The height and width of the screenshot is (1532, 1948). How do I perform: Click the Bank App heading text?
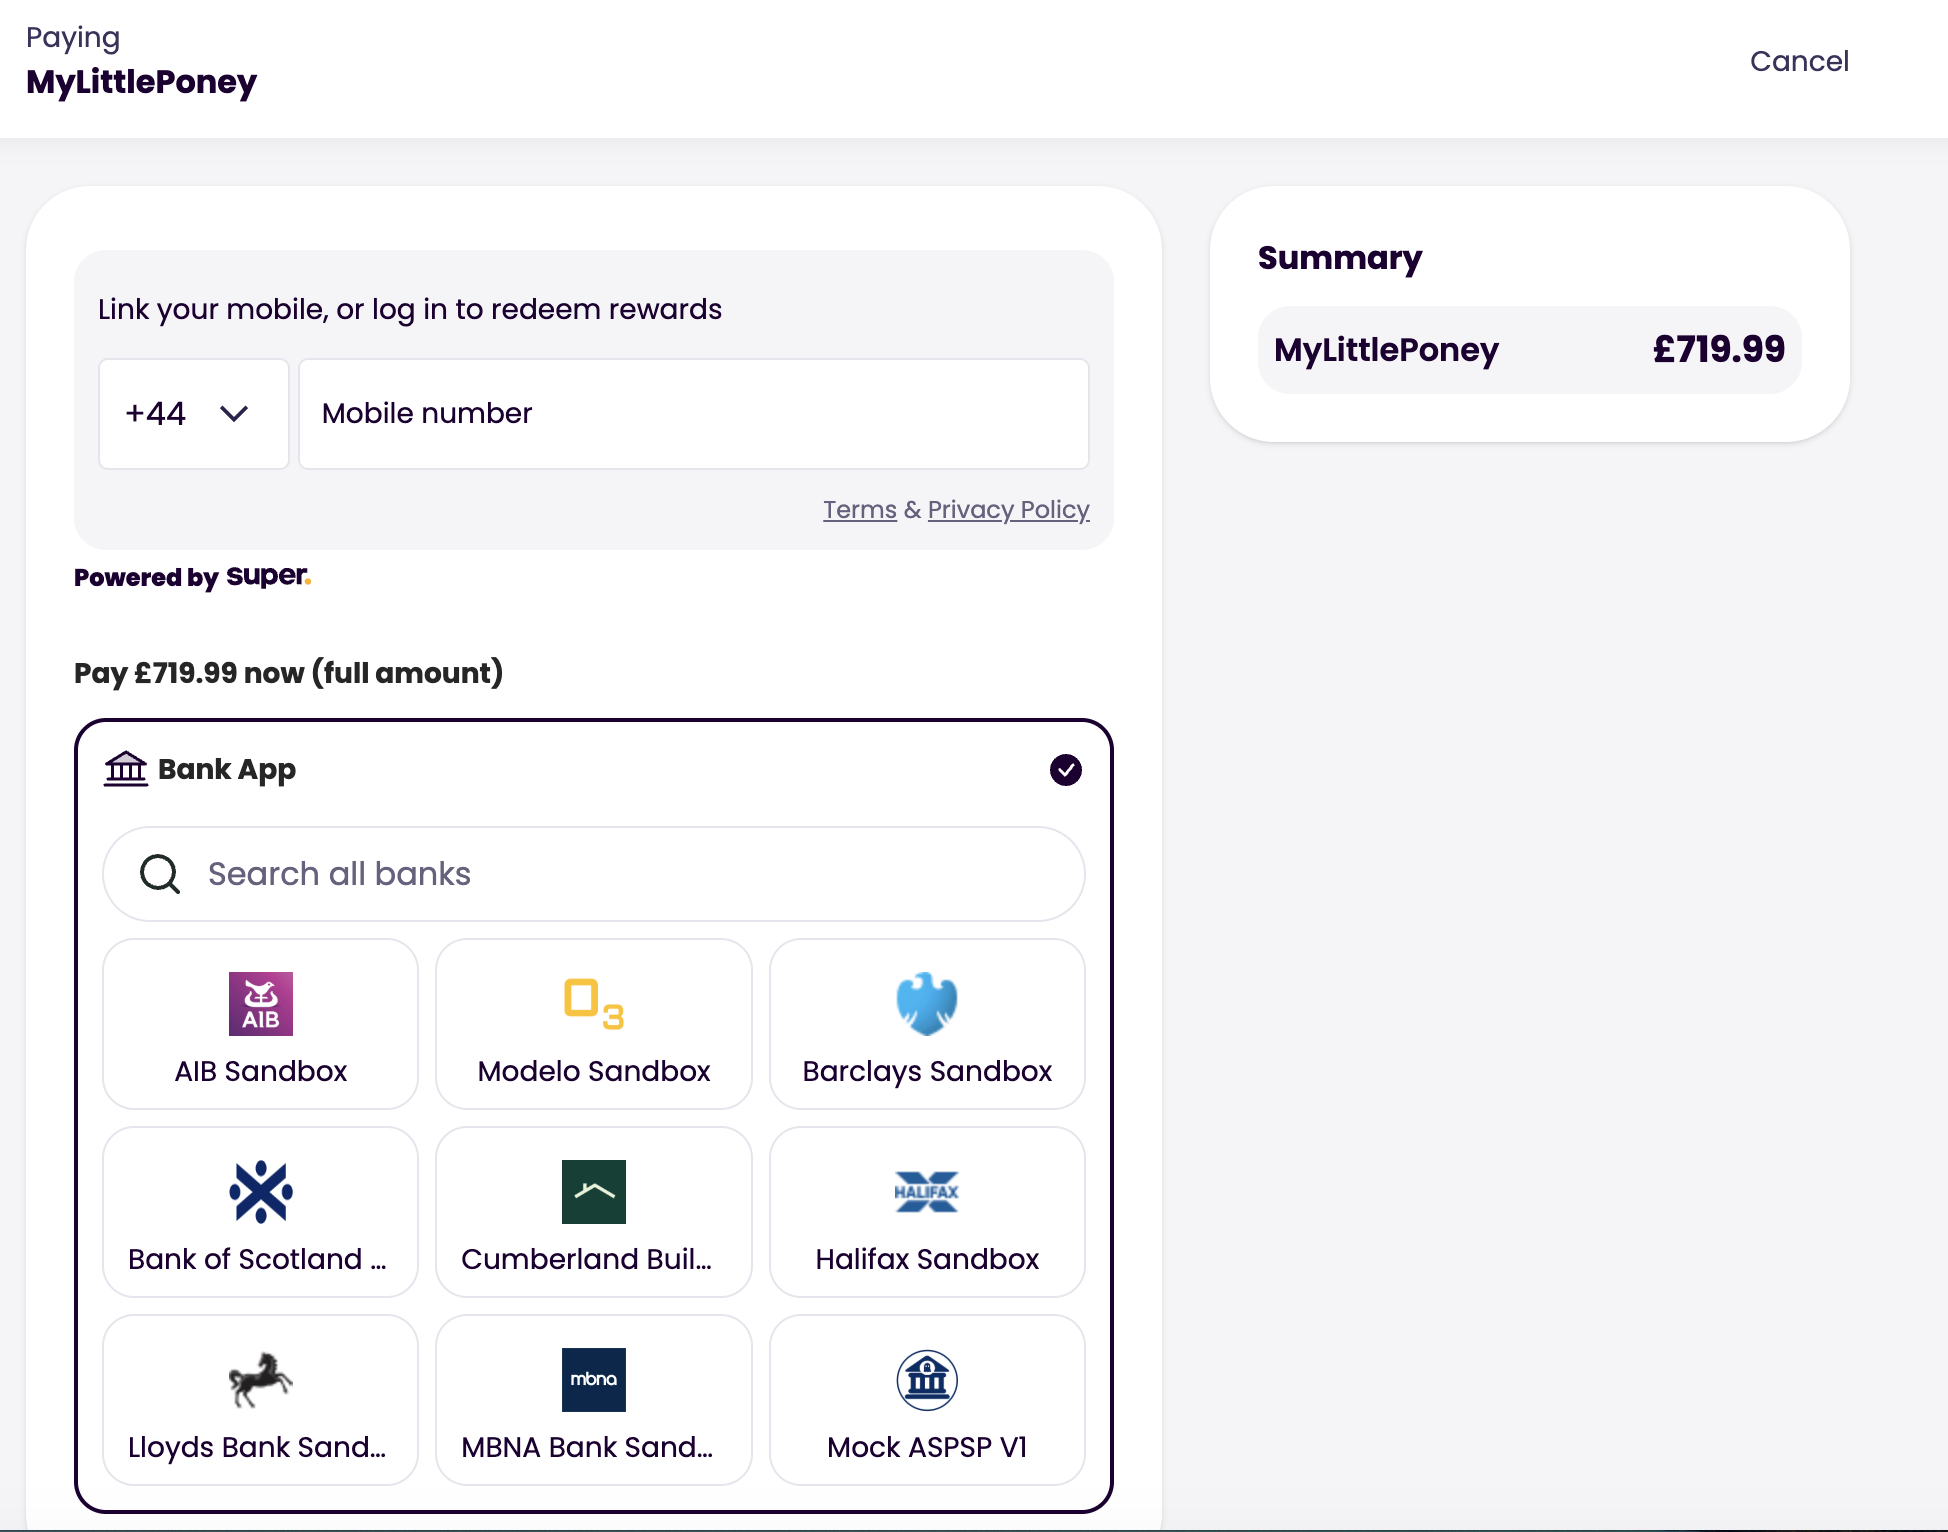pyautogui.click(x=227, y=769)
